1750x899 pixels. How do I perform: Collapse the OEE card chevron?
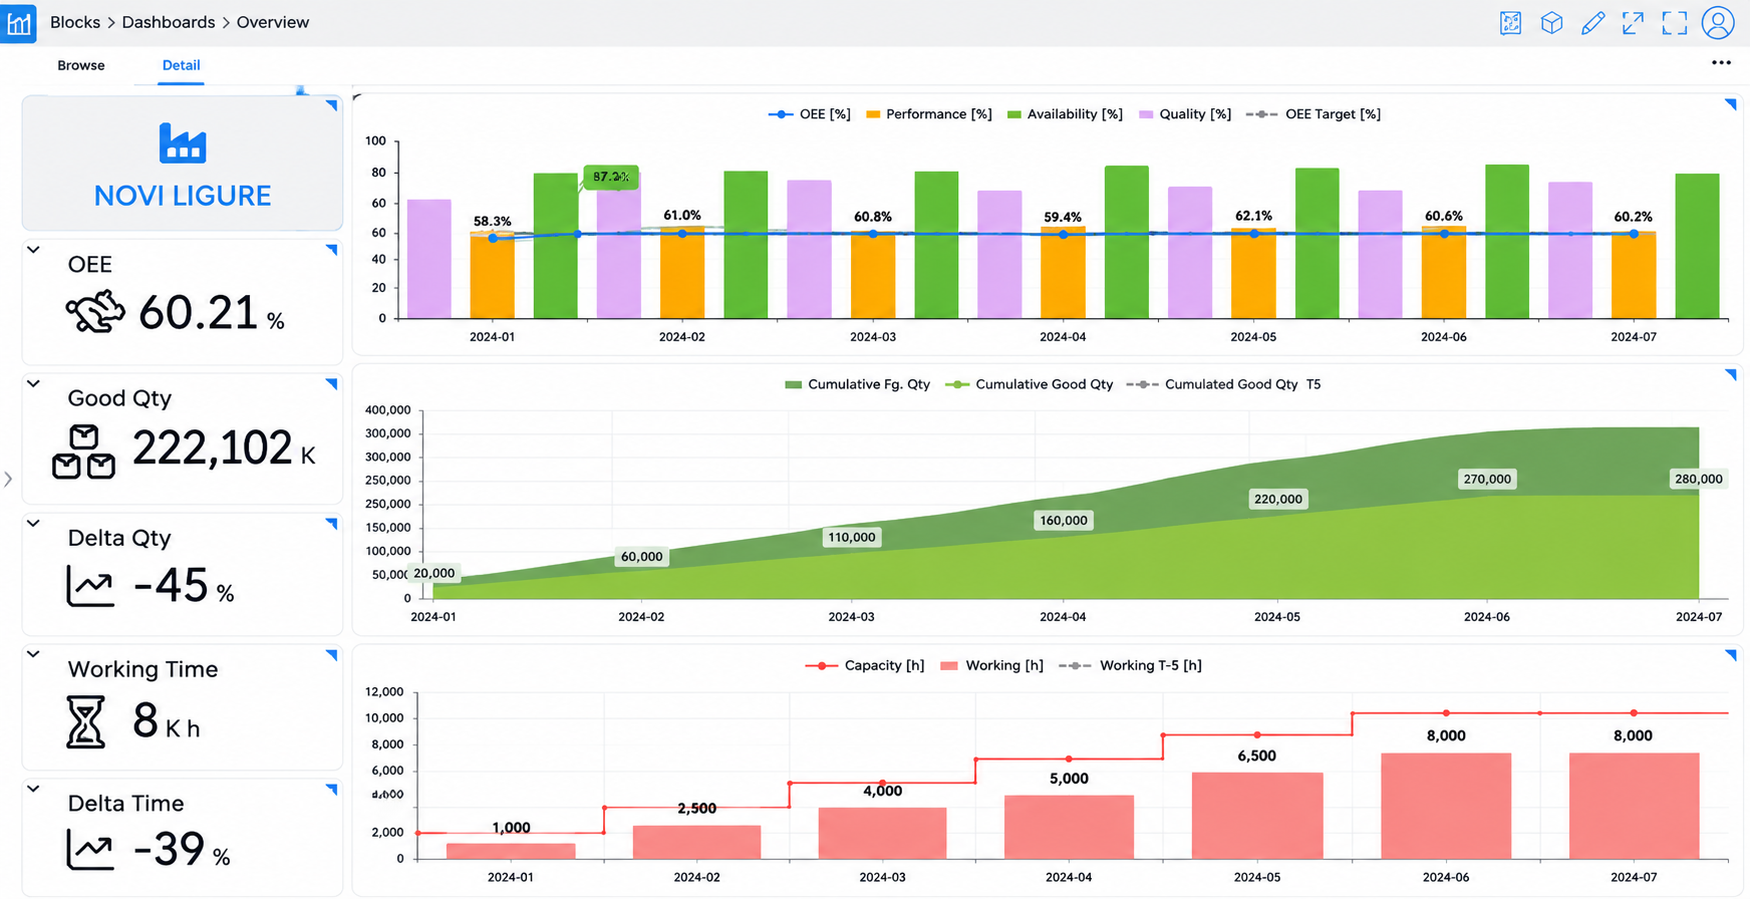(x=33, y=250)
